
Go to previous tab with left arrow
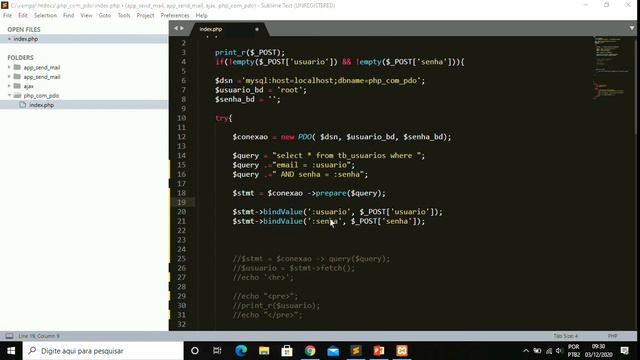click(176, 28)
